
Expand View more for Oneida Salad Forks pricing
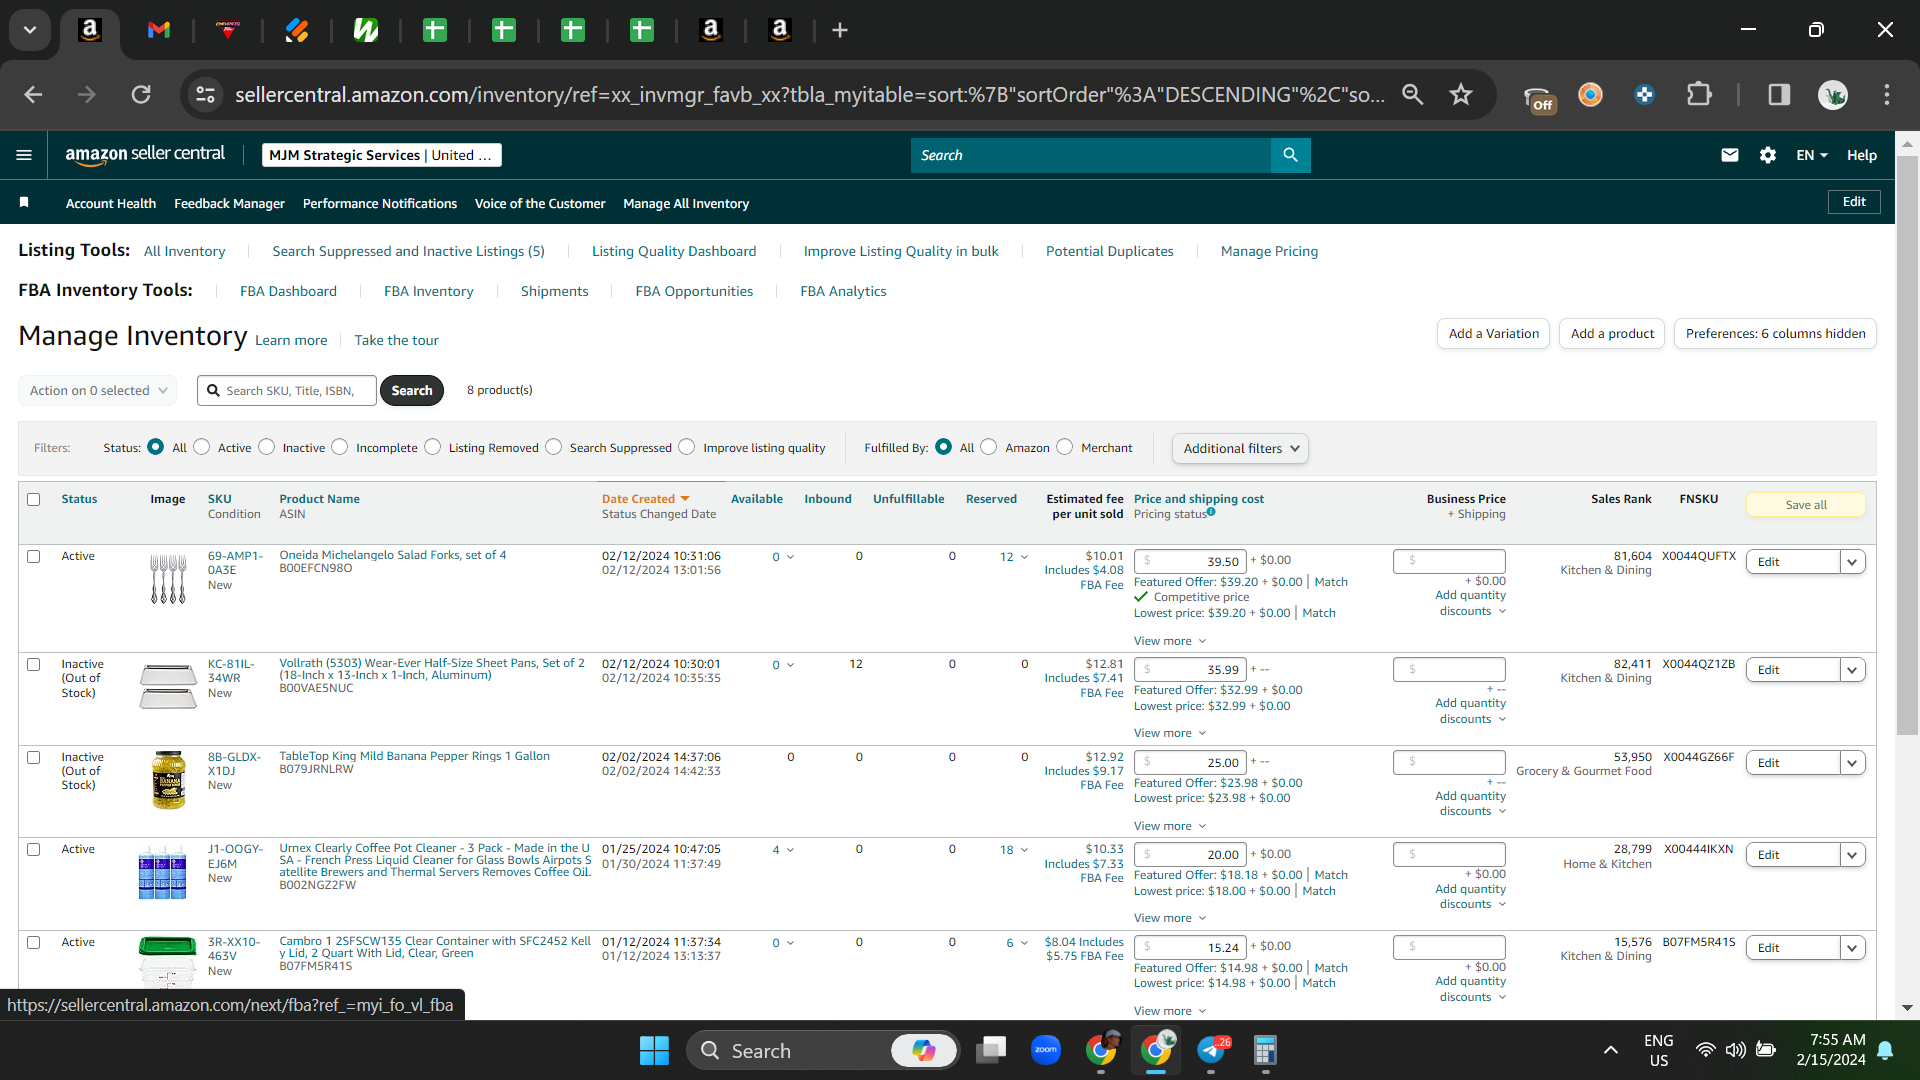click(1170, 641)
